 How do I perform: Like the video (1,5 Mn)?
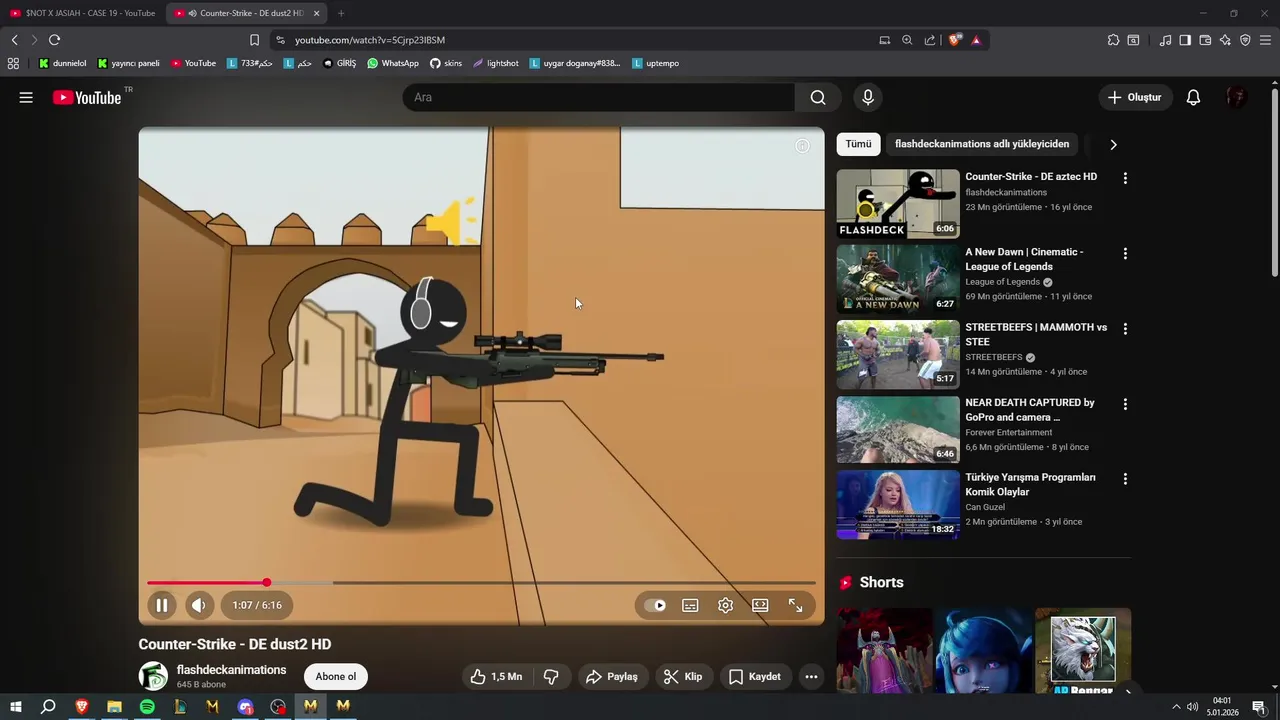click(x=497, y=677)
